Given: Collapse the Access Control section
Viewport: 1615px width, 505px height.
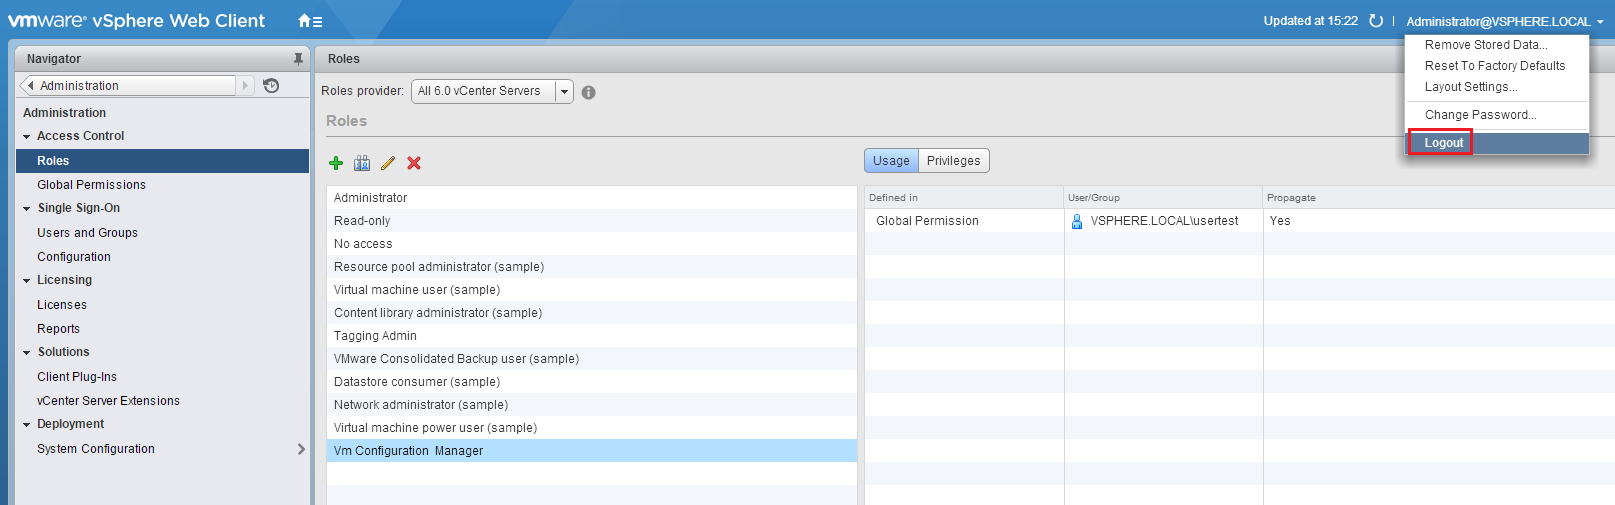Looking at the screenshot, I should pos(27,137).
